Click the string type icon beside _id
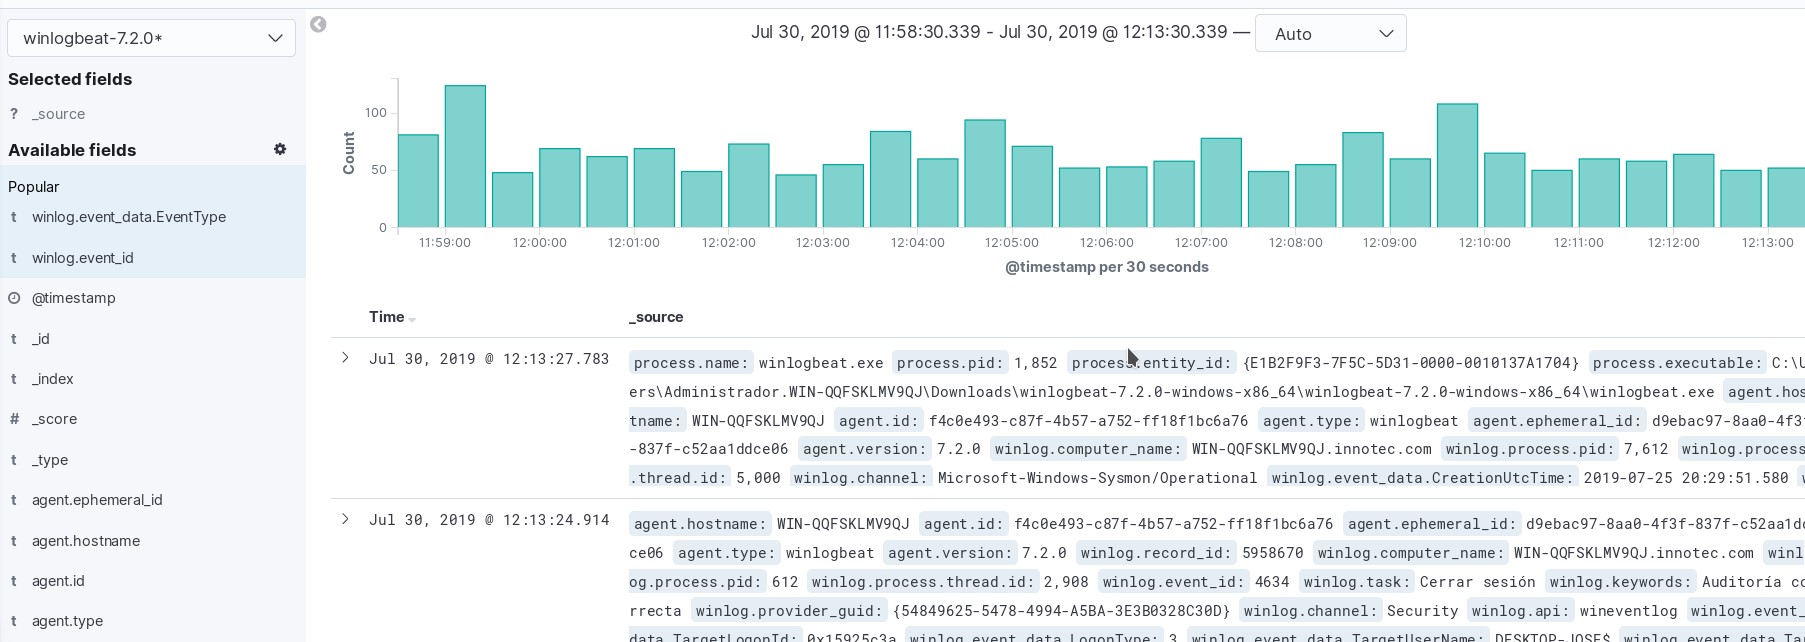Viewport: 1805px width, 642px height. point(14,339)
